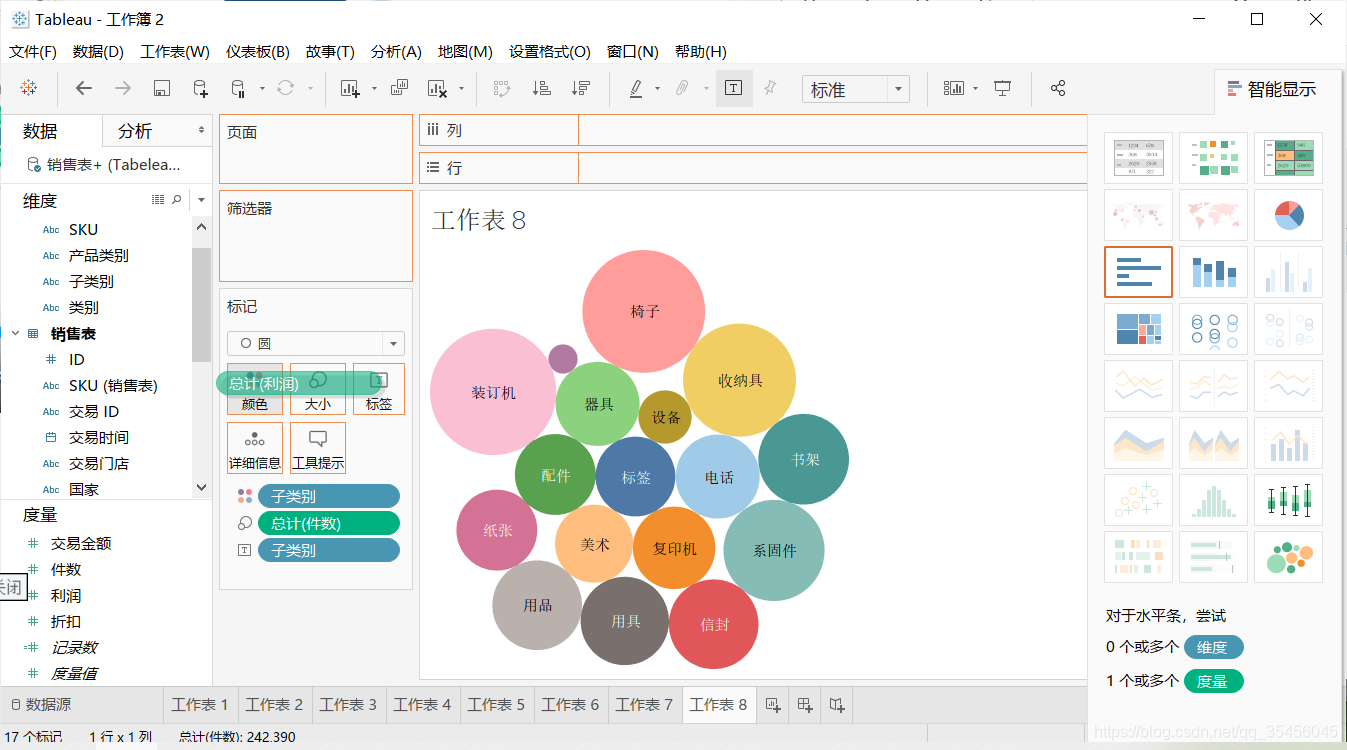1347x750 pixels.
Task: Sort descending using the toolbar icon
Action: click(580, 89)
